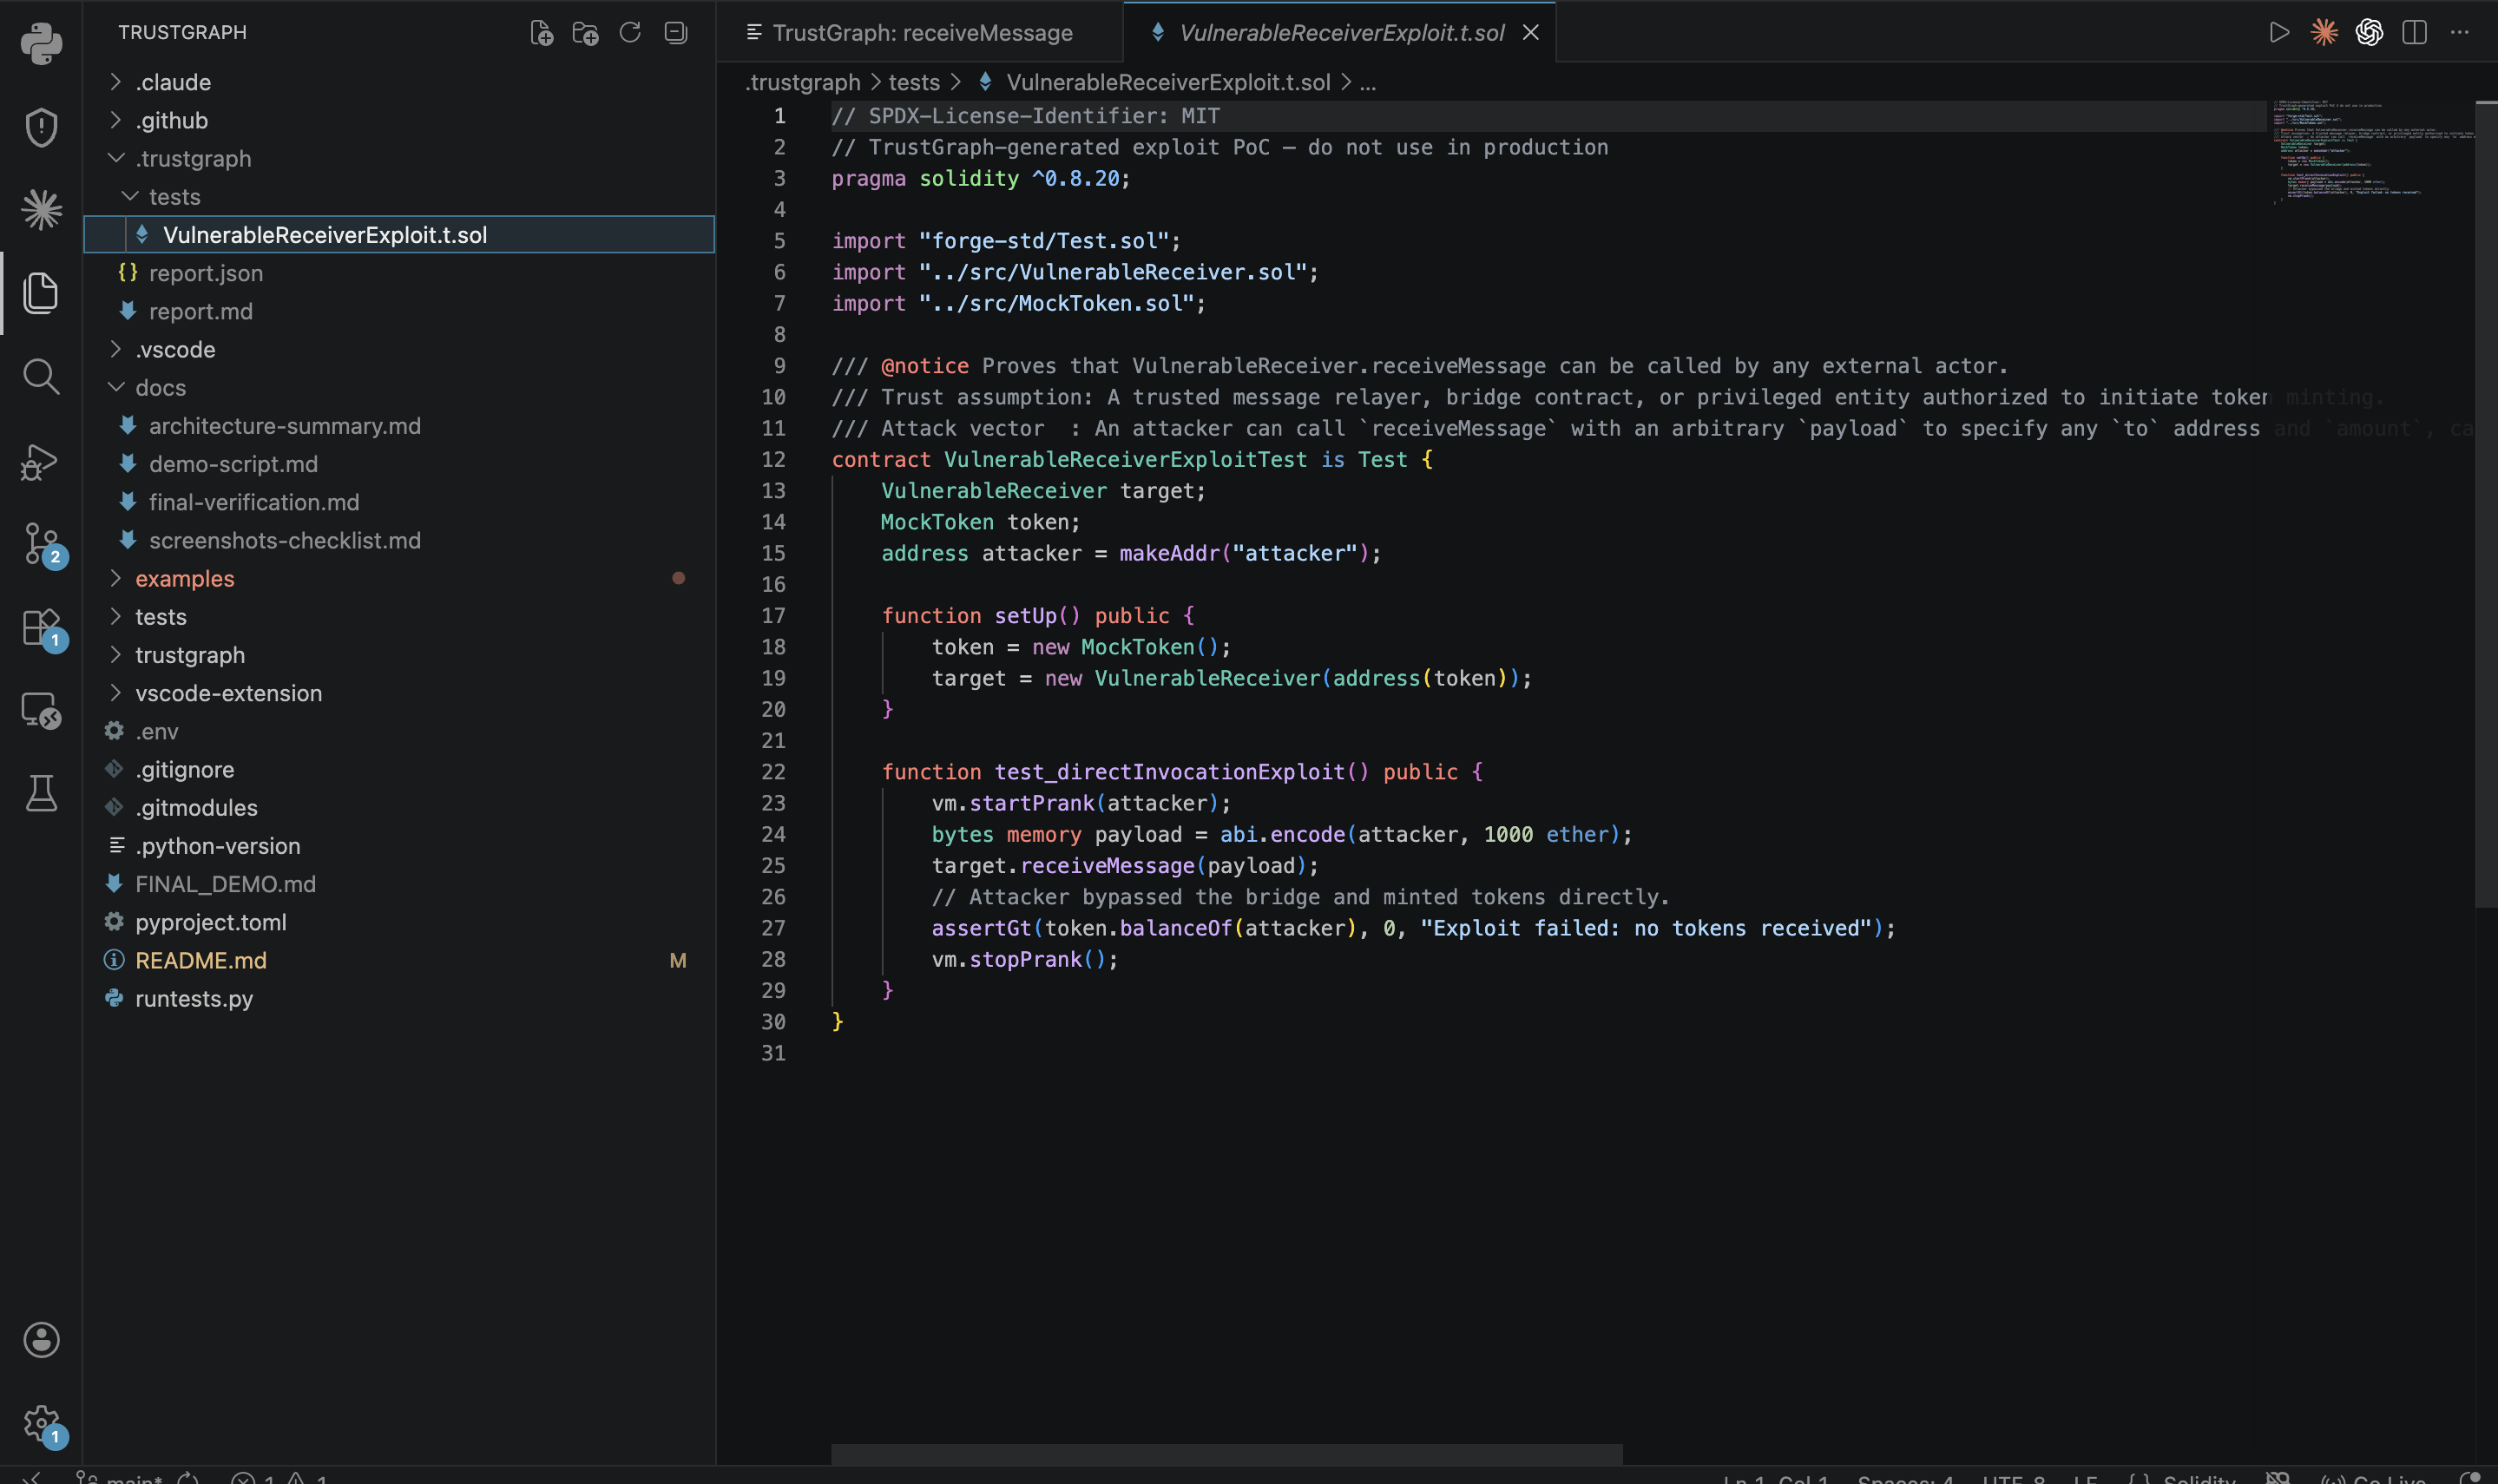Expand the trustgraph folder
Screen dimensions: 2498x1484
pyautogui.click(x=399, y=654)
